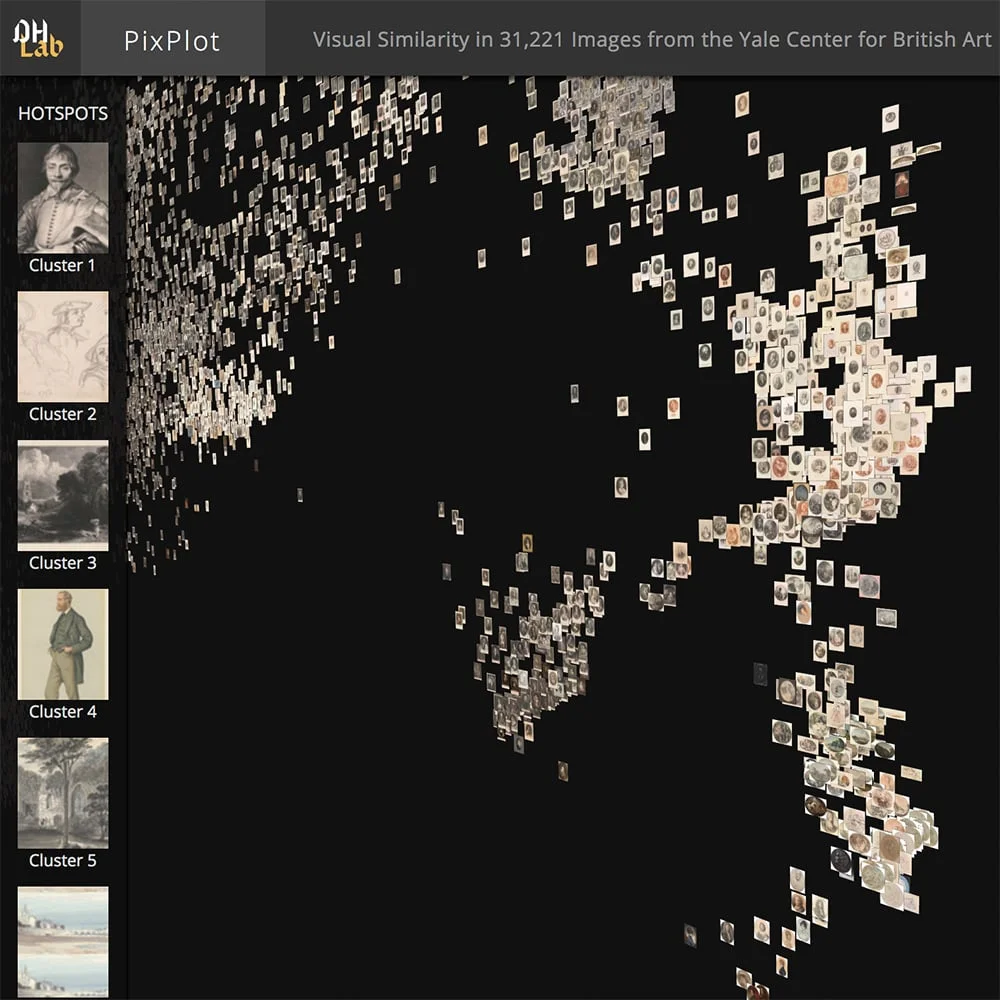Click the 'Cluster 4' label
The image size is (1000, 1000).
(x=62, y=712)
